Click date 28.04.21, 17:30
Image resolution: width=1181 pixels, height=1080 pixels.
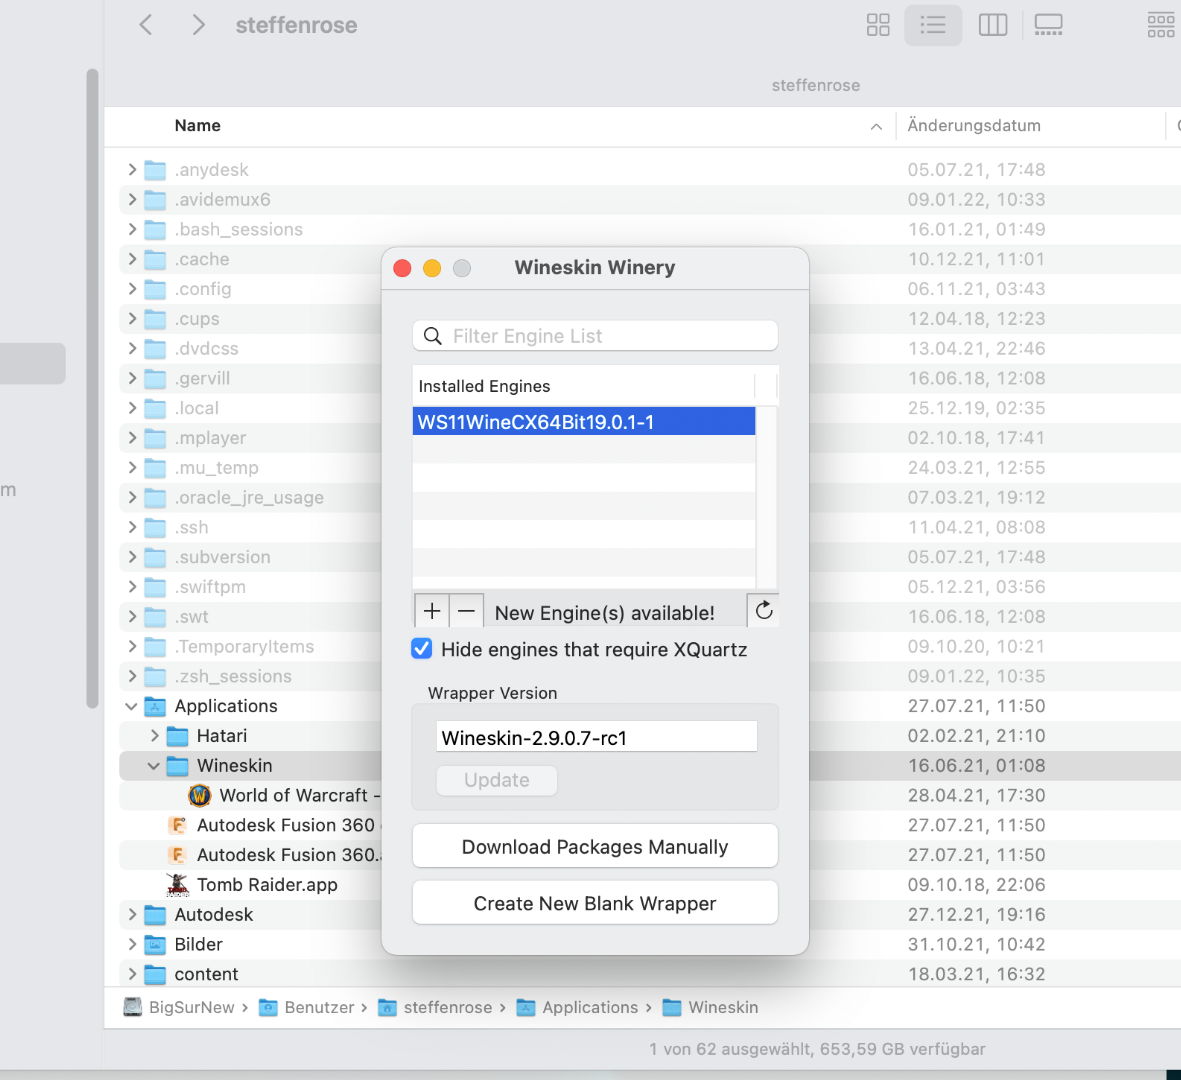click(976, 795)
